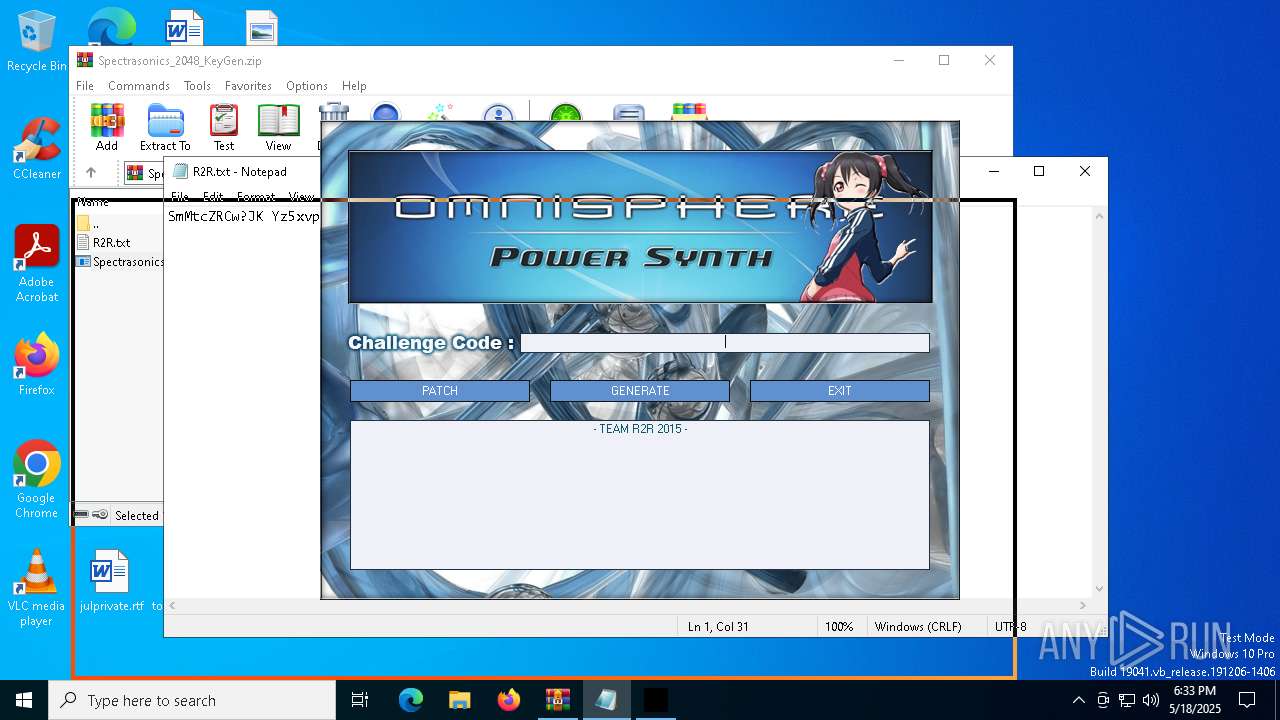Image resolution: width=1280 pixels, height=720 pixels.
Task: Click the 100% zoom indicator in Notepad
Action: point(839,627)
